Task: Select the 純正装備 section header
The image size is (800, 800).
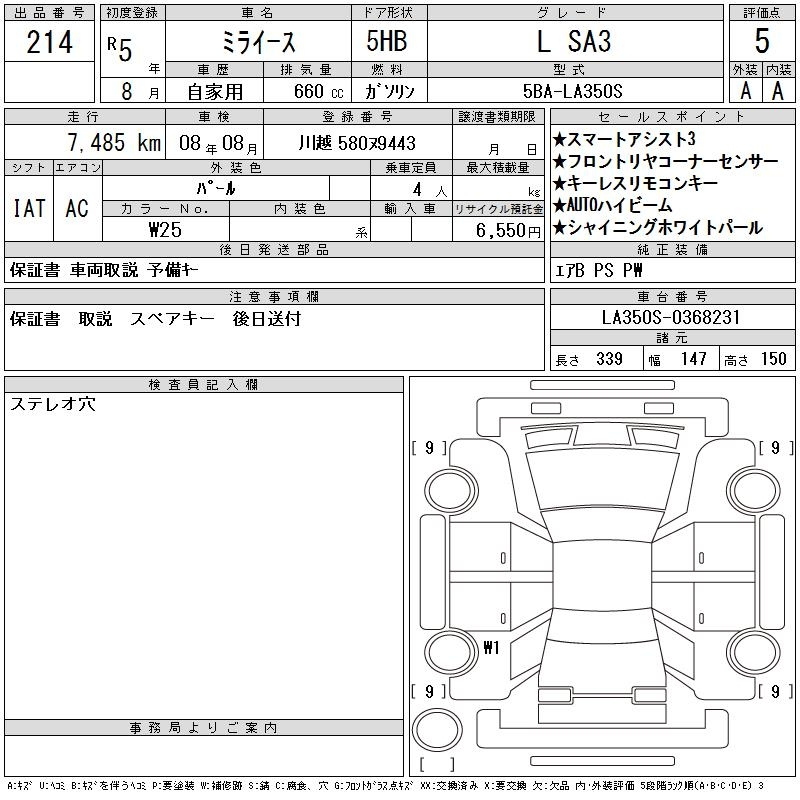Action: click(672, 249)
